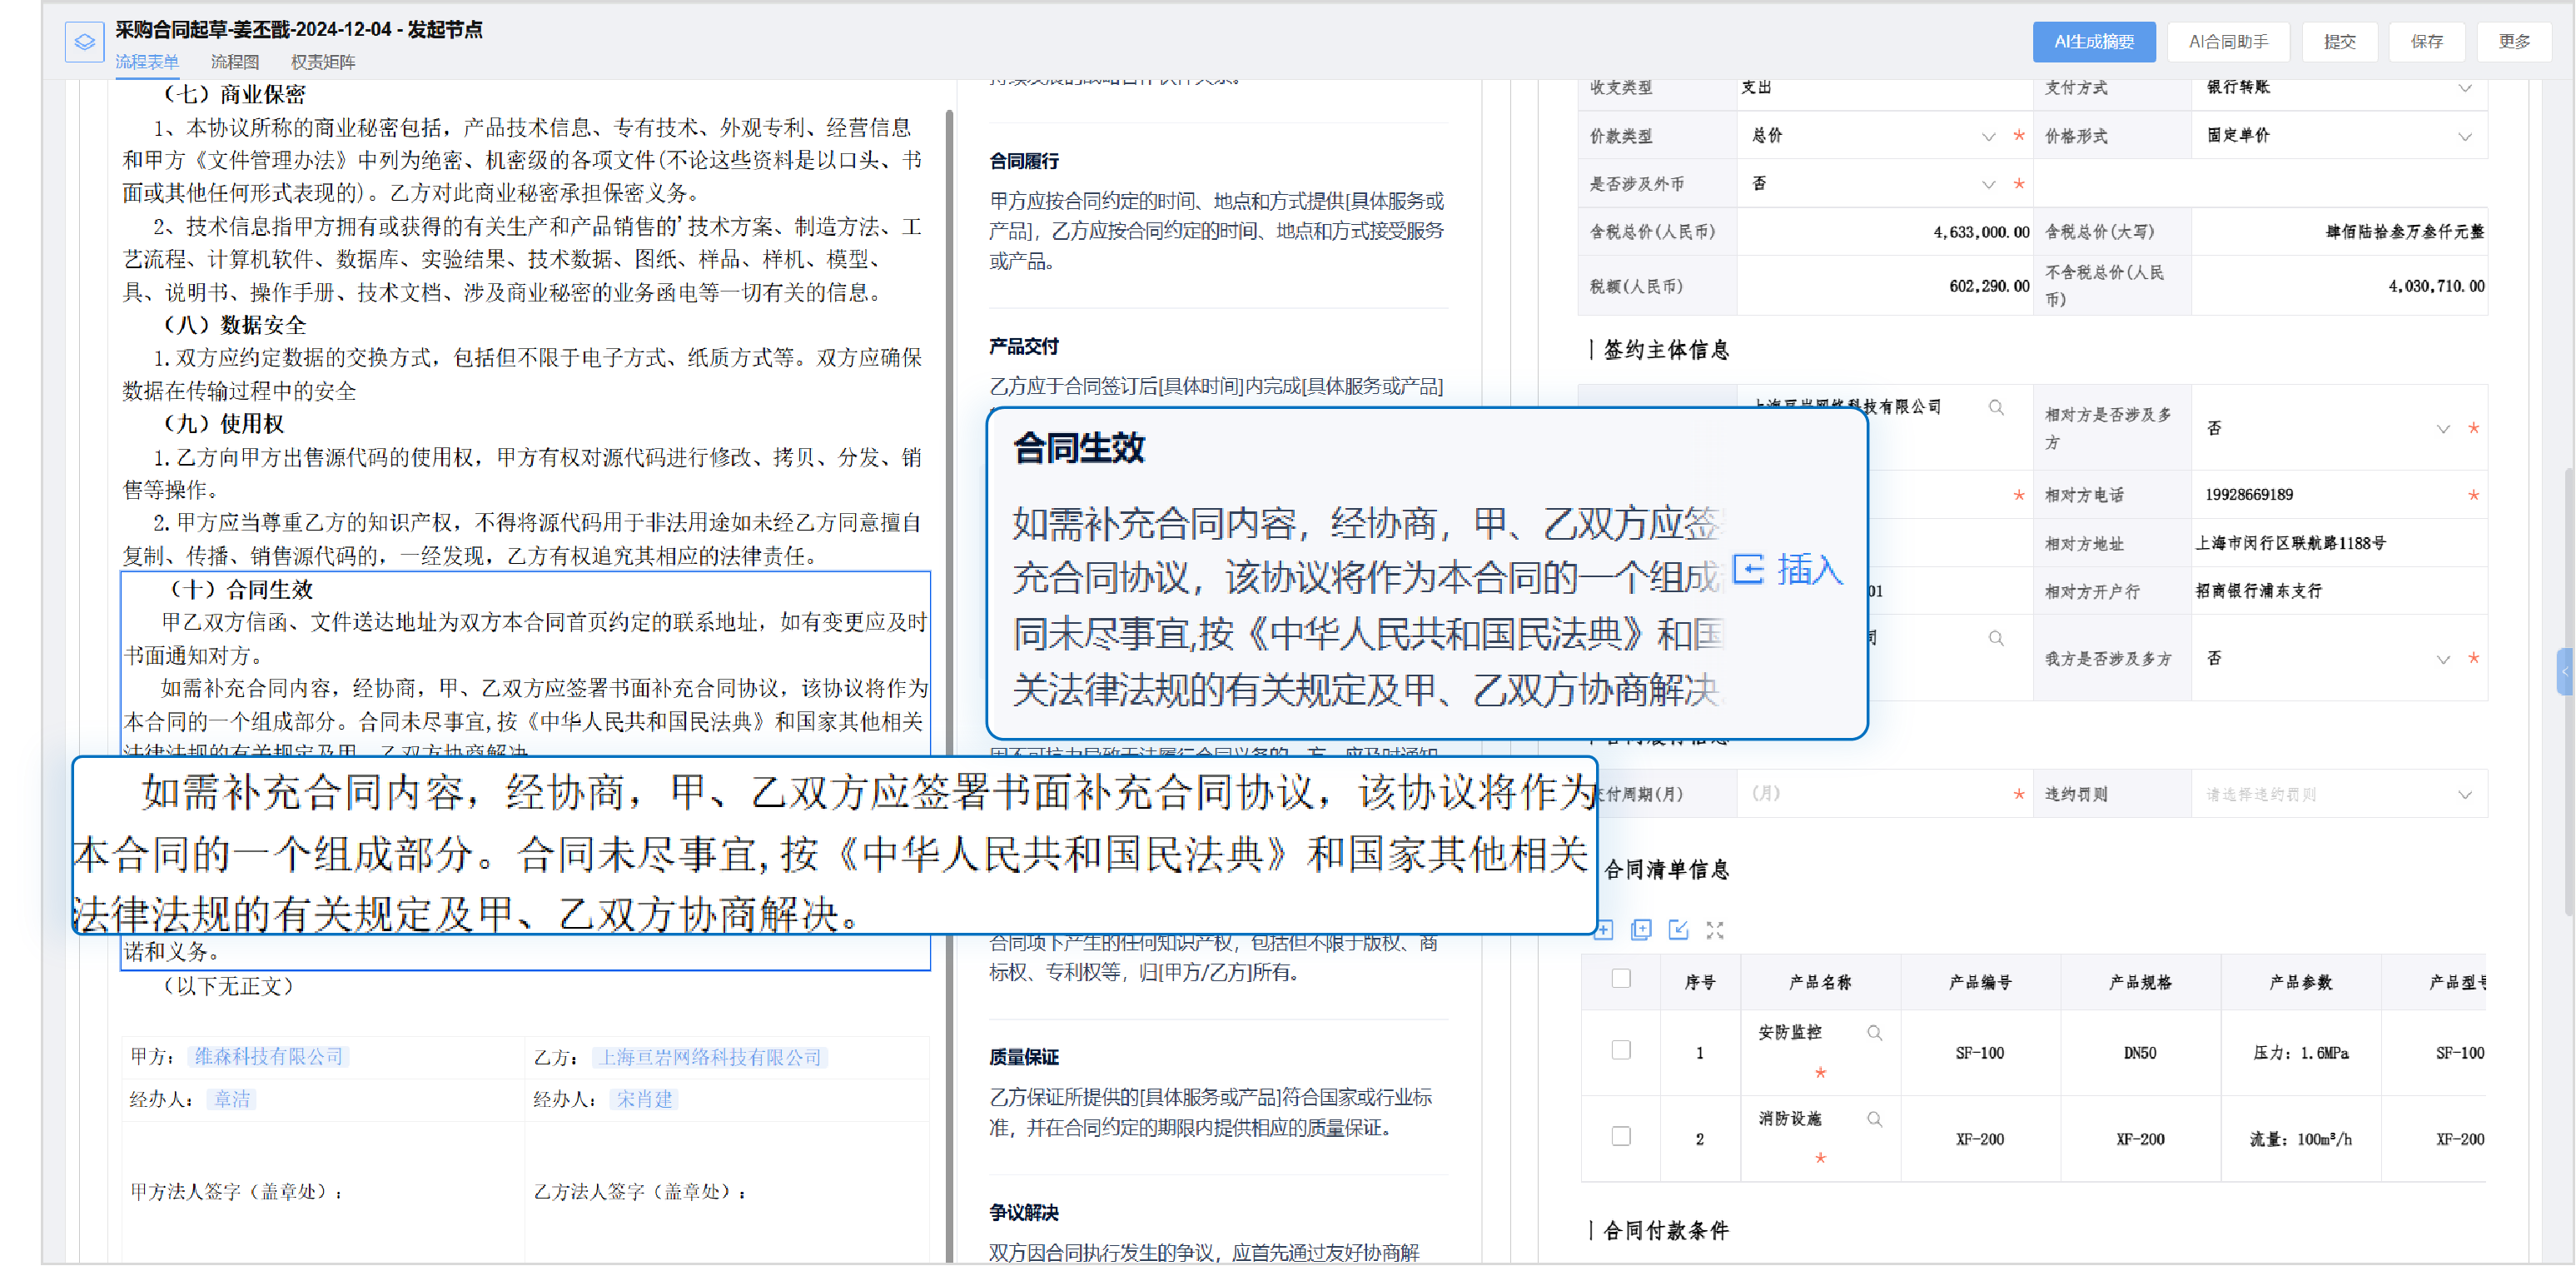Screen dimensions: 2576x1266
Task: Click the search icon next to 安防监控
Action: point(1874,1033)
